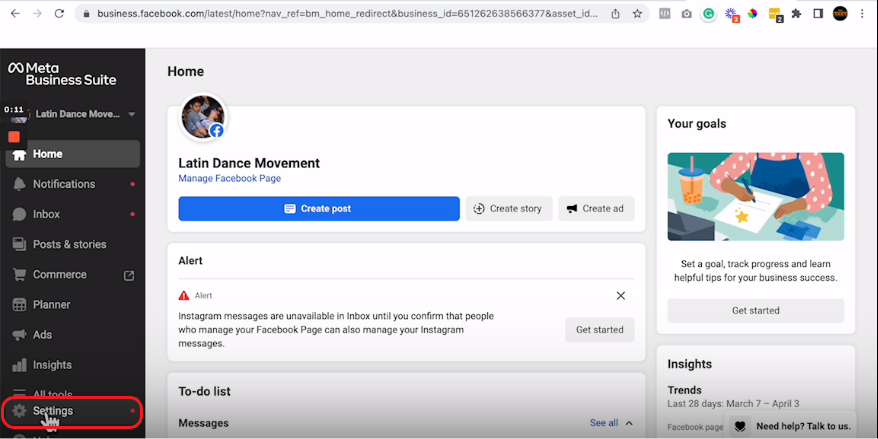This screenshot has width=878, height=439.
Task: Click the Settings gear icon
Action: point(20,411)
